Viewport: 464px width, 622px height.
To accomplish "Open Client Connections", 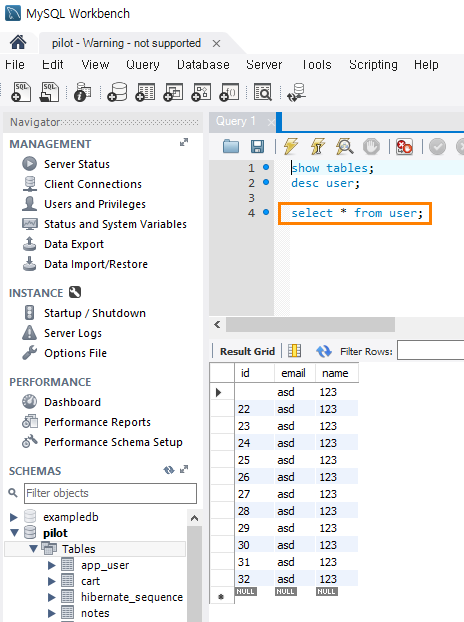I will coord(93,184).
